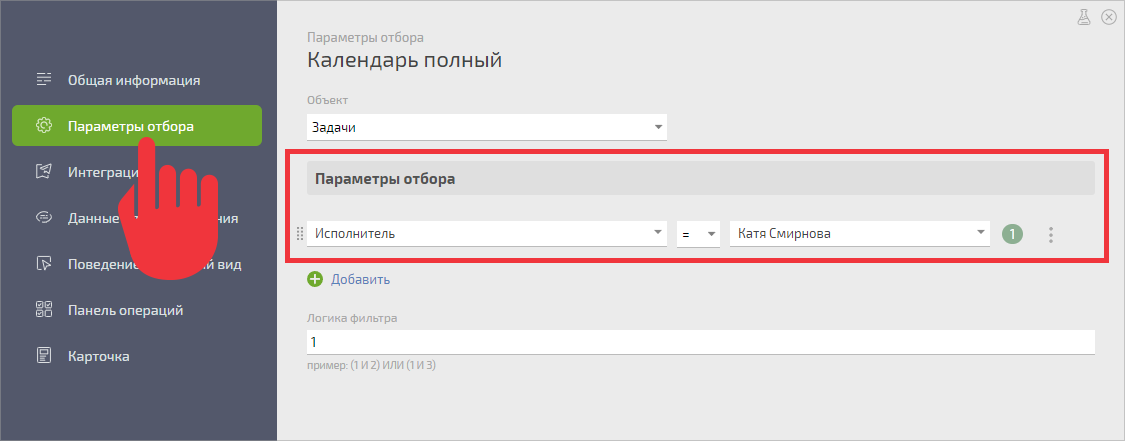Open the Катя Смирнова value dropdown

tap(860, 234)
